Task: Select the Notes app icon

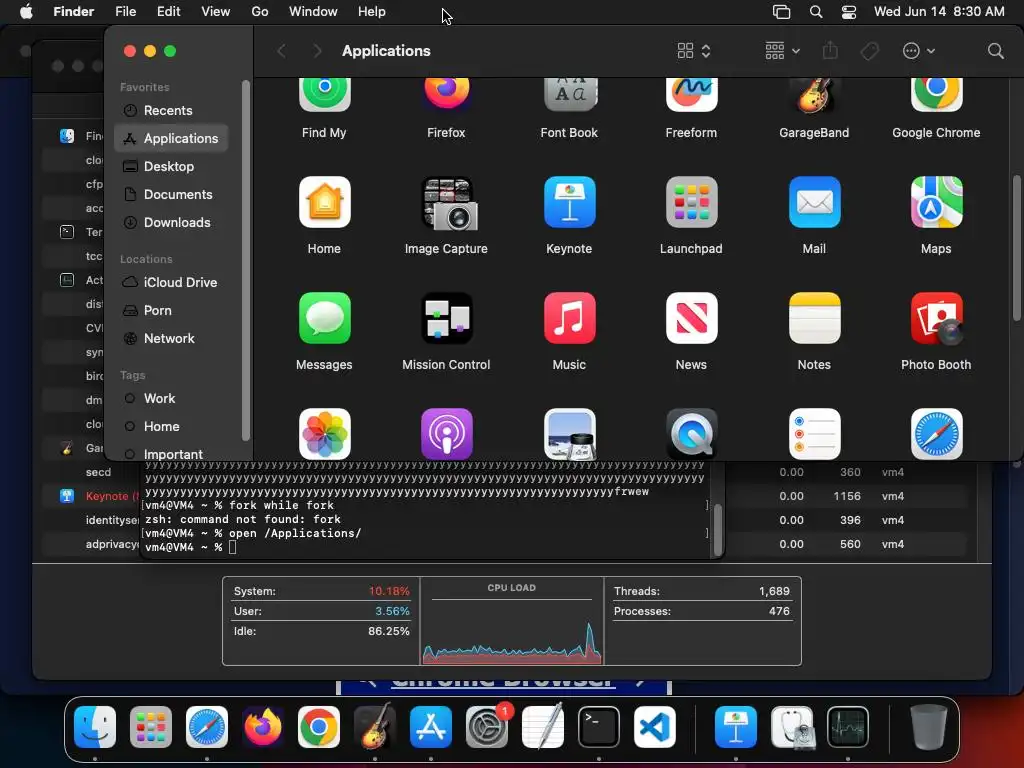Action: tap(814, 318)
